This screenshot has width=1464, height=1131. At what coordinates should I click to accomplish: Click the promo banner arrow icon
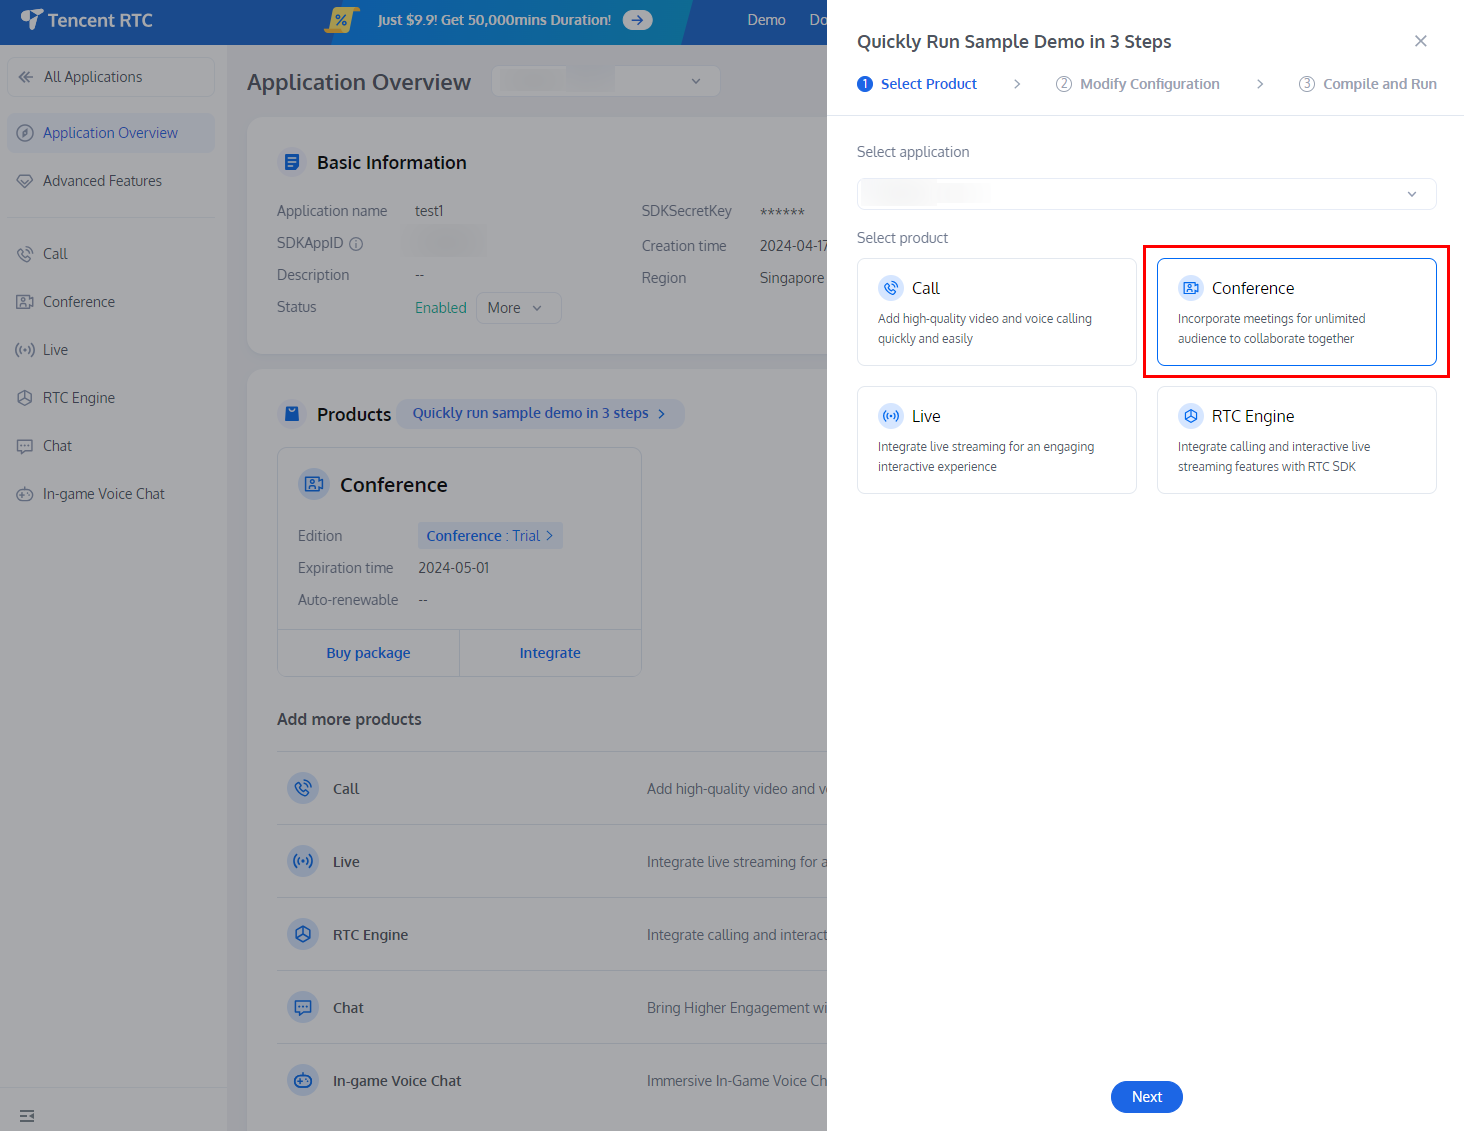(637, 20)
